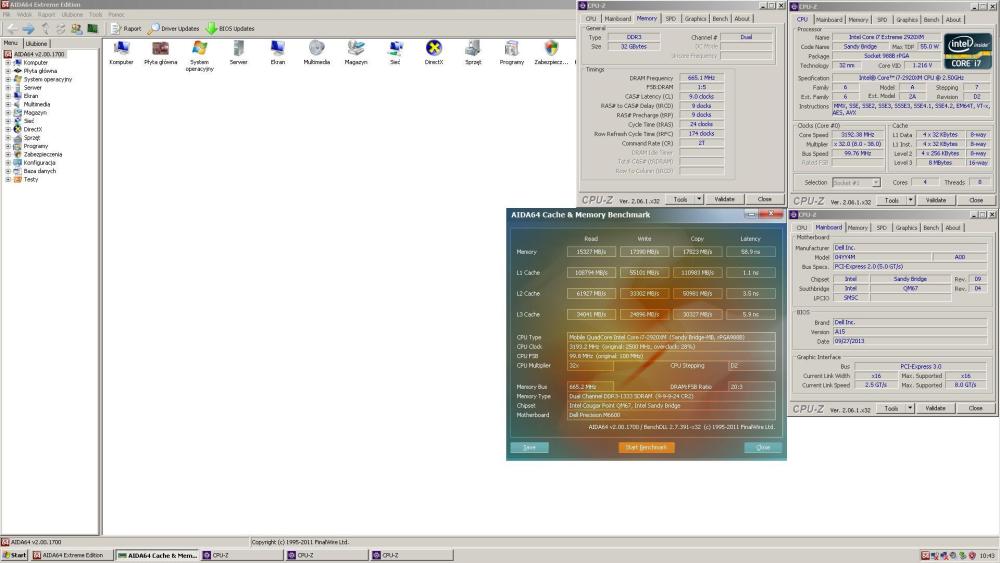
Task: Expand the Ekran node in sidebar tree
Action: tap(8, 96)
